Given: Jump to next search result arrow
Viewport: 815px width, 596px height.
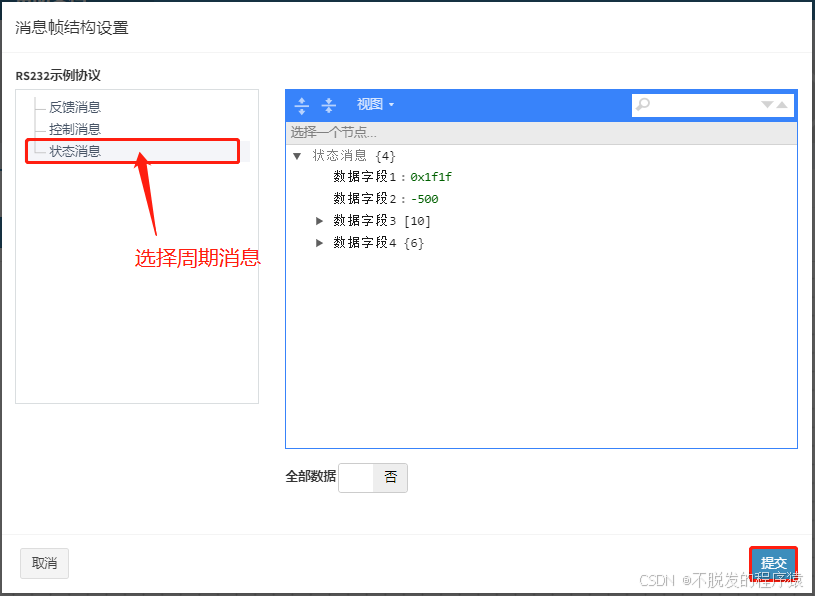Looking at the screenshot, I should [x=767, y=105].
